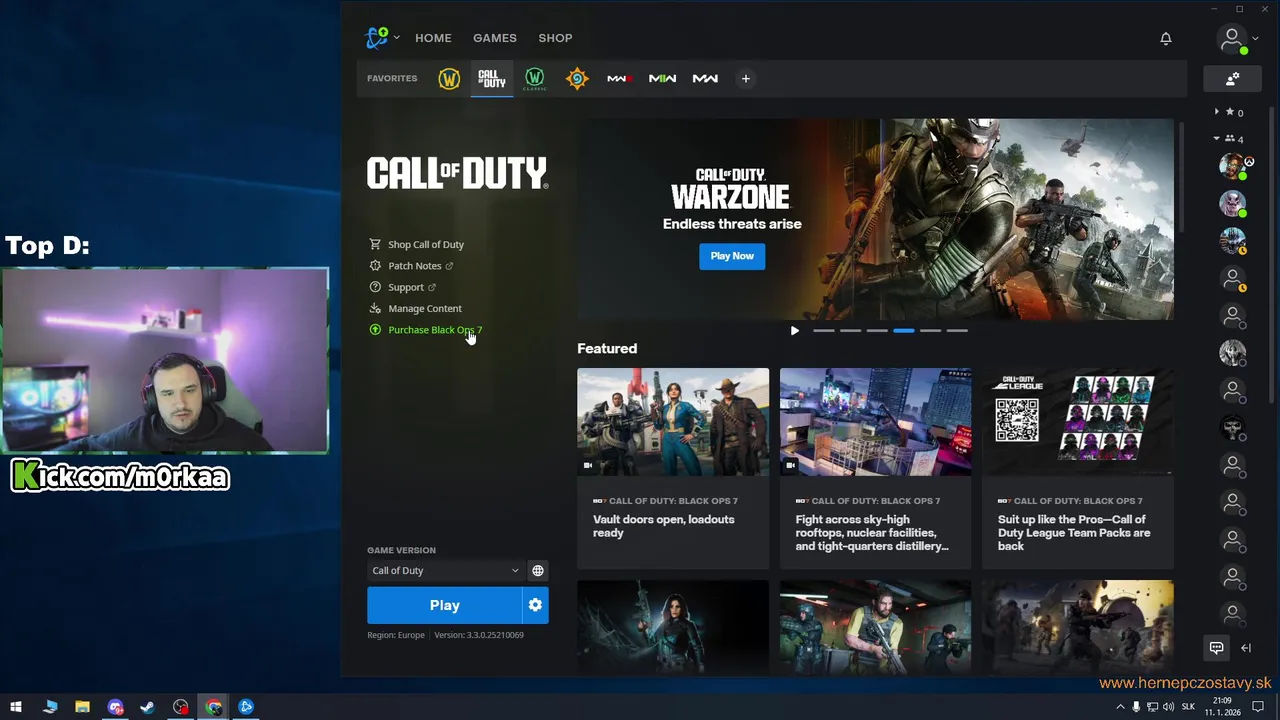This screenshot has height=720, width=1280.
Task: Select World of Warcraft in favorites bar
Action: (x=449, y=78)
